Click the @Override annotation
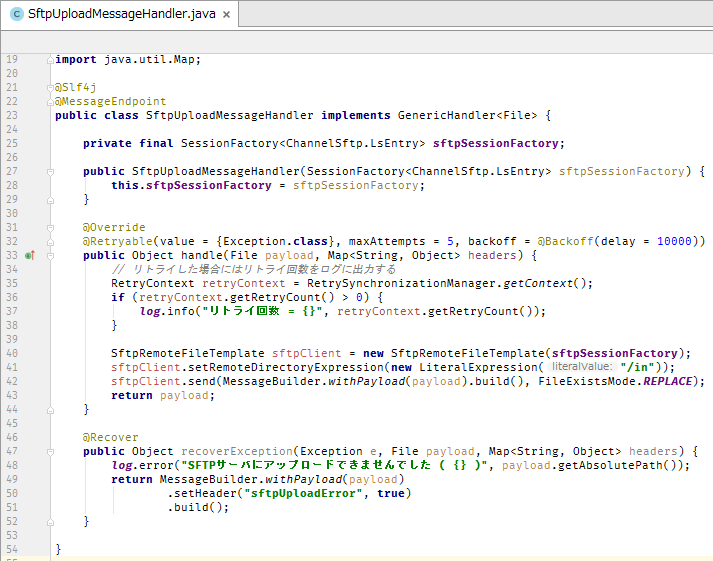The width and height of the screenshot is (713, 561). (x=114, y=227)
